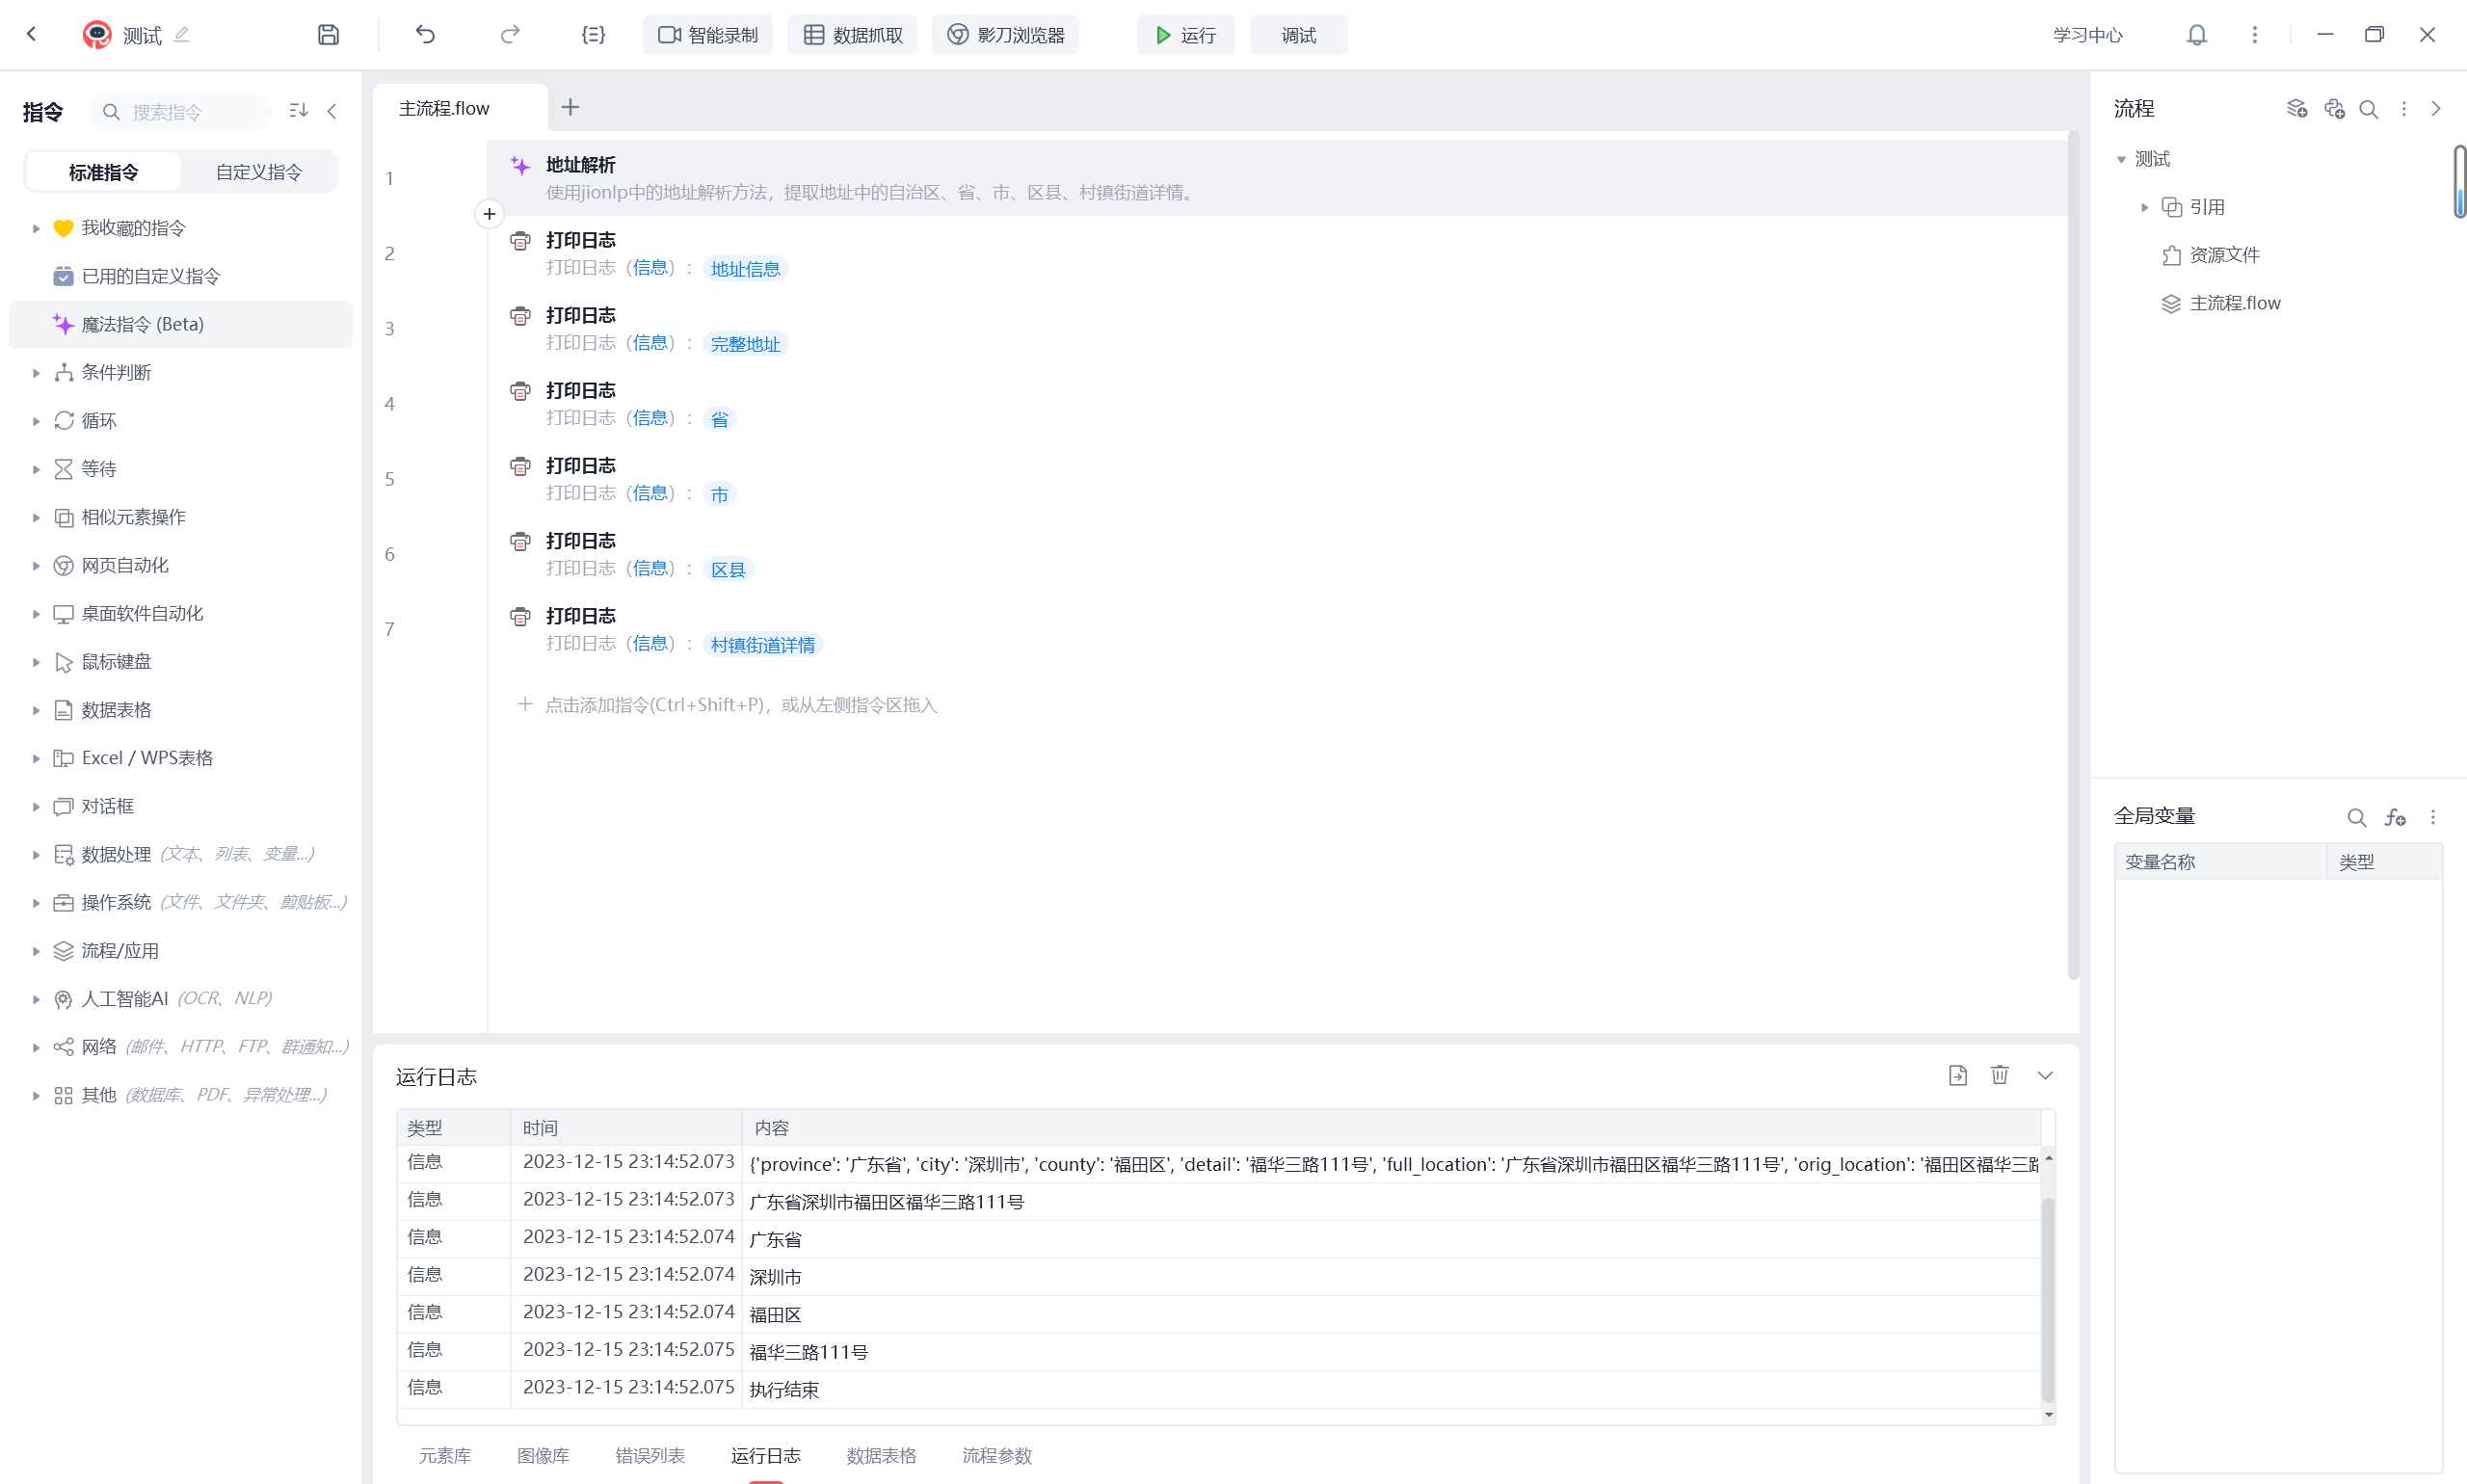Image resolution: width=2467 pixels, height=1484 pixels.
Task: Select the 标准指令 toggle
Action: tap(103, 172)
